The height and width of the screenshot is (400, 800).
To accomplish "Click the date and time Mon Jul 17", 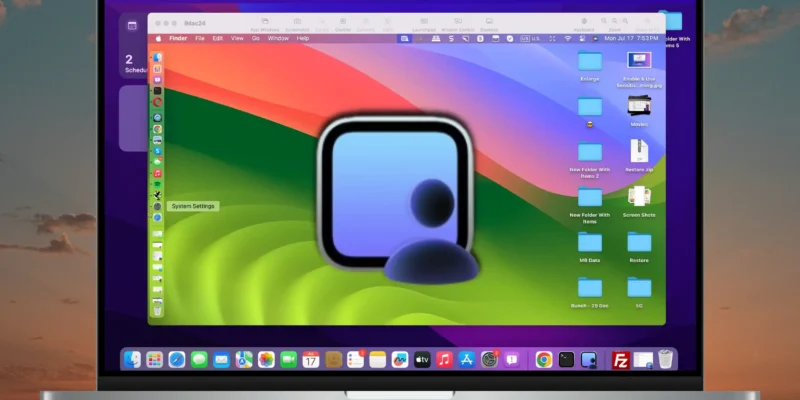I will [x=631, y=38].
